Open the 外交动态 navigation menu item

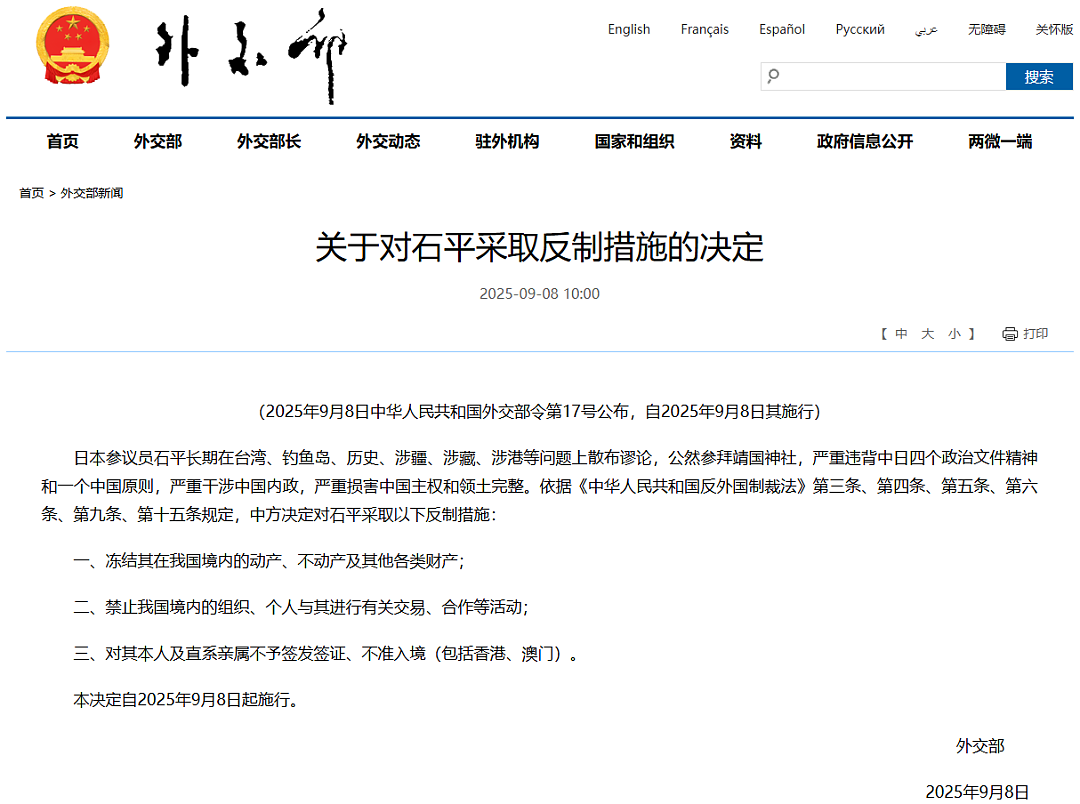388,141
